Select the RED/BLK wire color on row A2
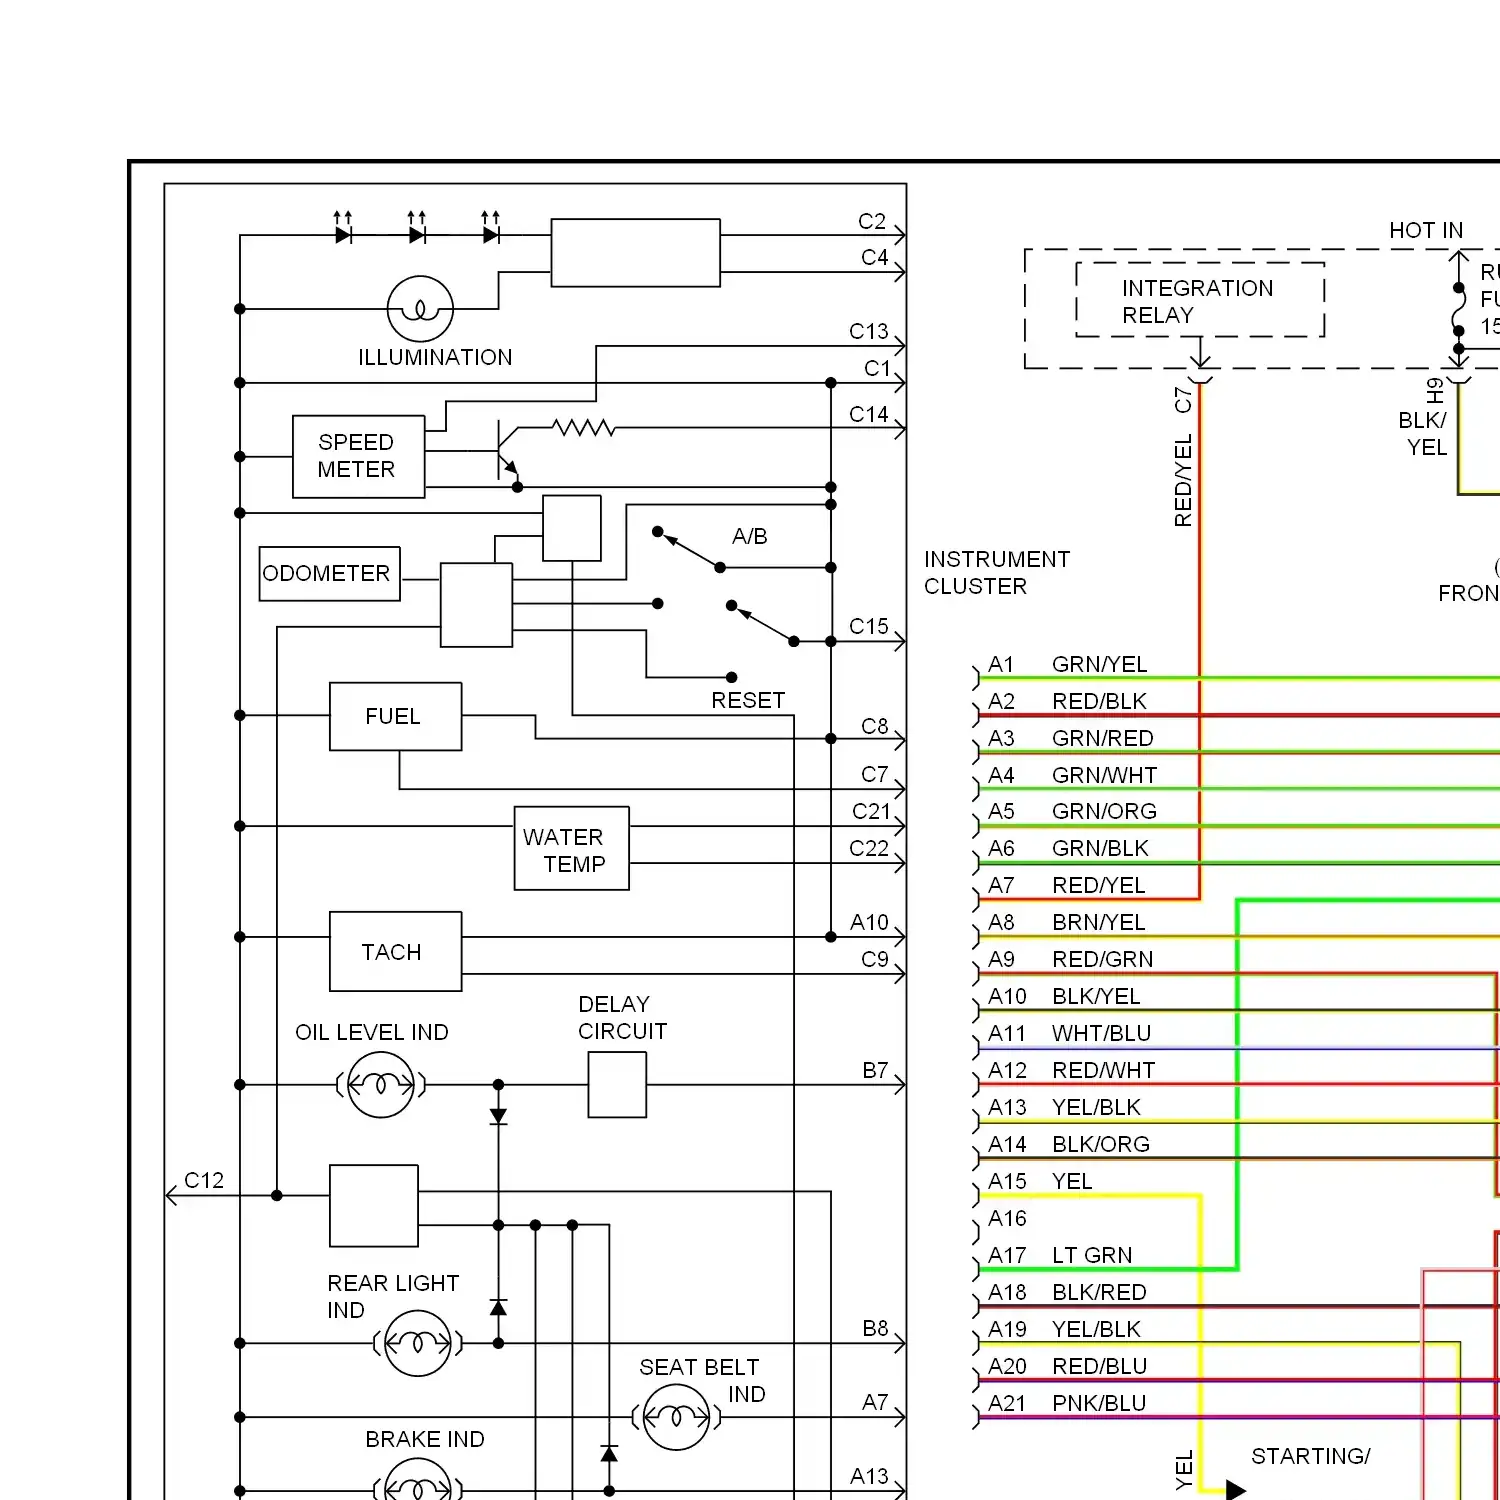The height and width of the screenshot is (1500, 1500). [1099, 701]
